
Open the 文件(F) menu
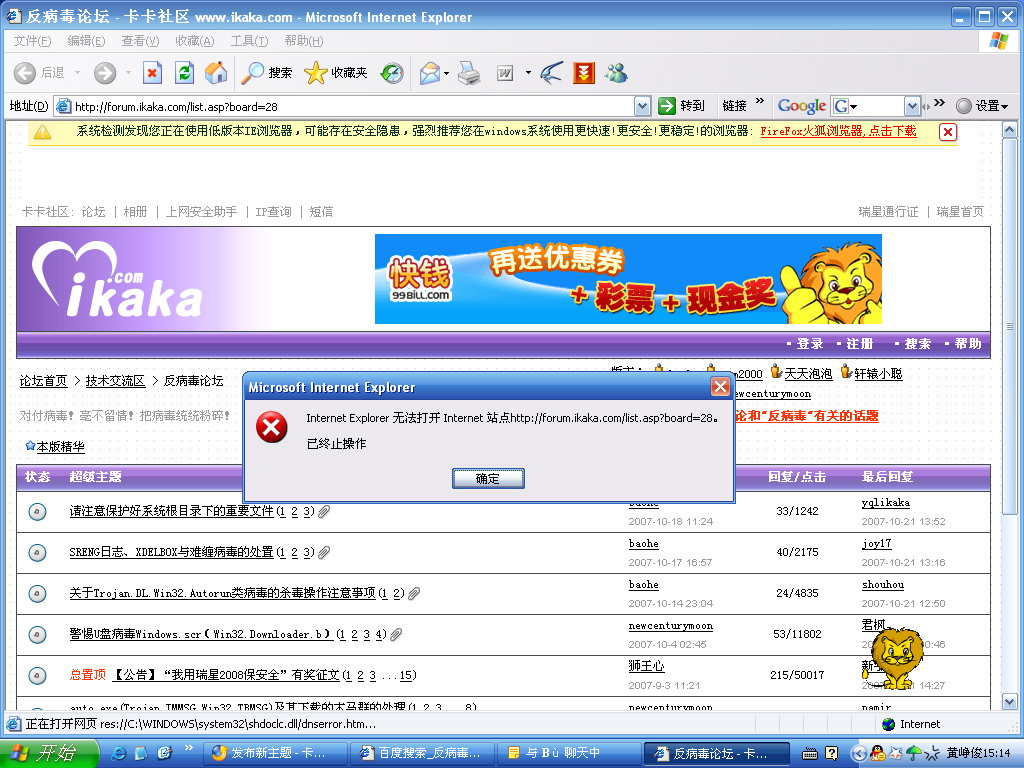pyautogui.click(x=32, y=40)
